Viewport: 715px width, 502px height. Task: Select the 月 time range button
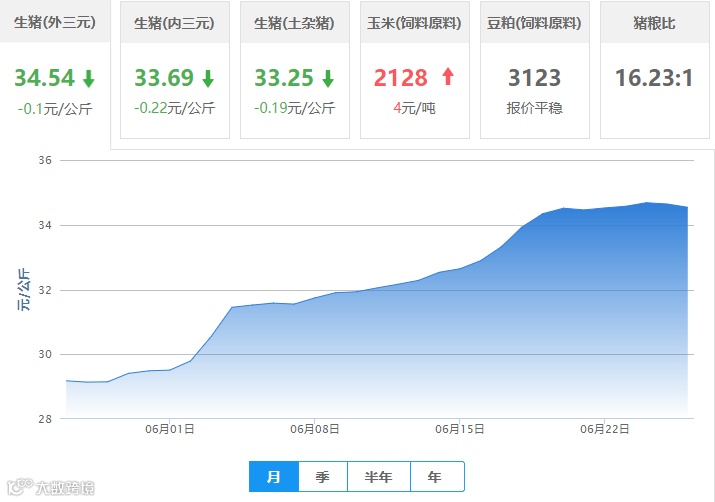coord(274,476)
